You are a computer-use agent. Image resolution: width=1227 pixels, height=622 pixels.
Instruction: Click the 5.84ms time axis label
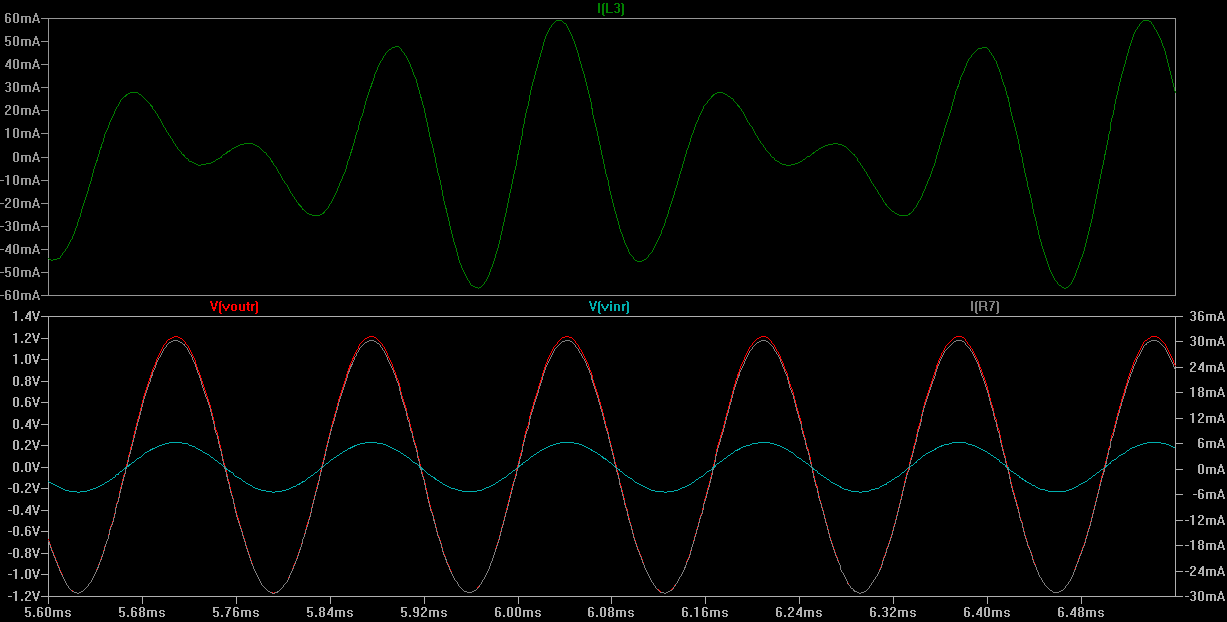point(329,611)
